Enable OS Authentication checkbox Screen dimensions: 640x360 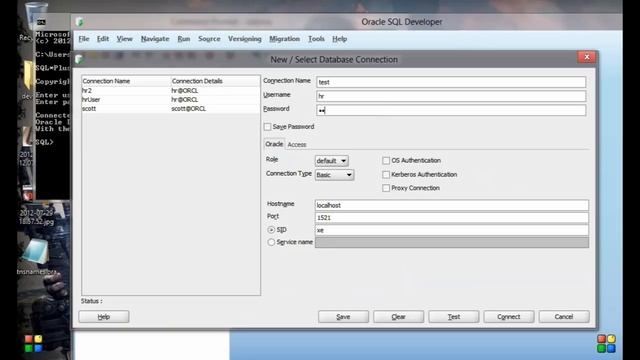386,160
